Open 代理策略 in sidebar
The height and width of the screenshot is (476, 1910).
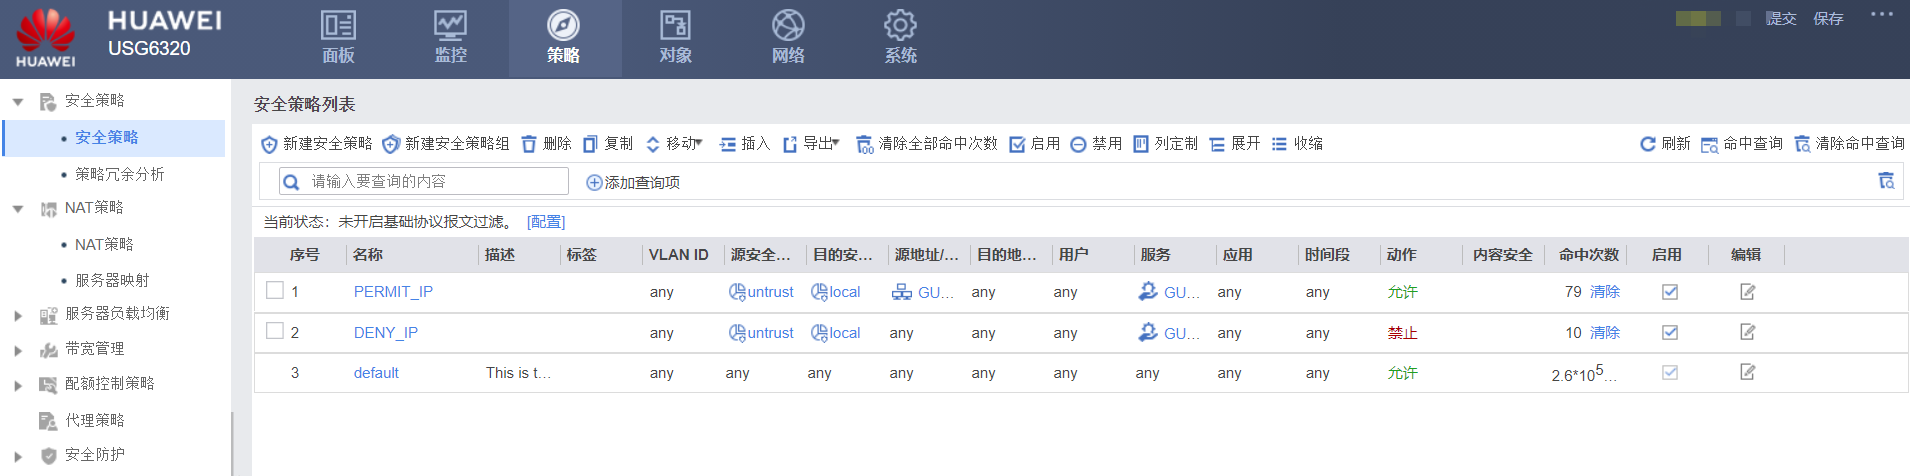(95, 420)
